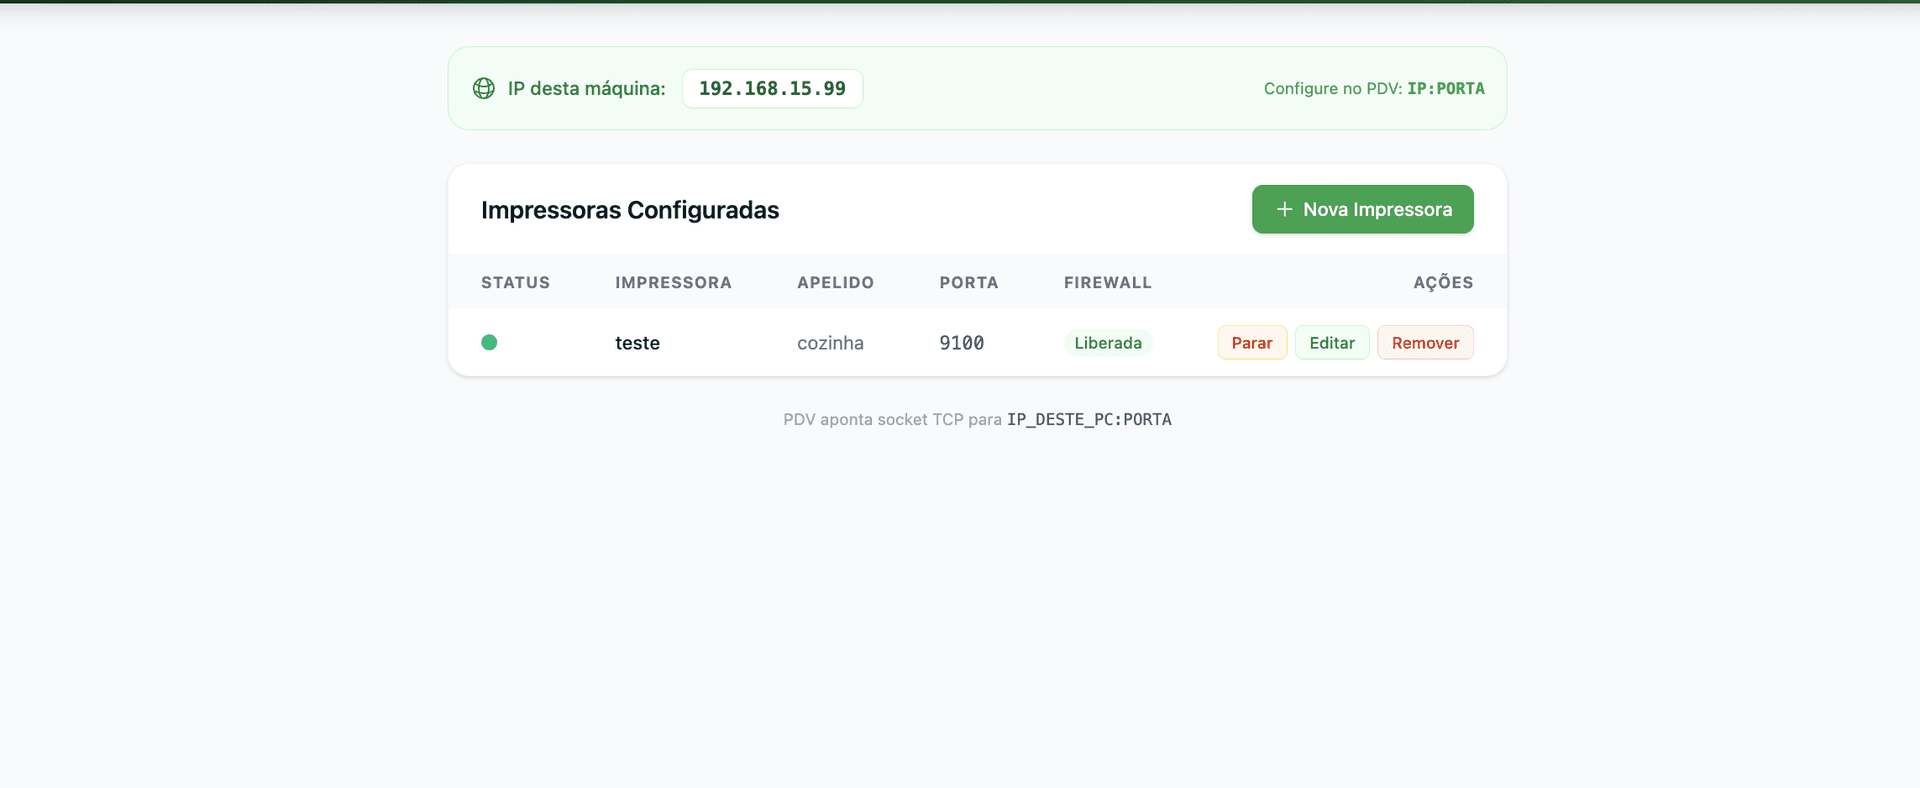Click the STATUS column header
This screenshot has height=788, width=1920.
[515, 283]
